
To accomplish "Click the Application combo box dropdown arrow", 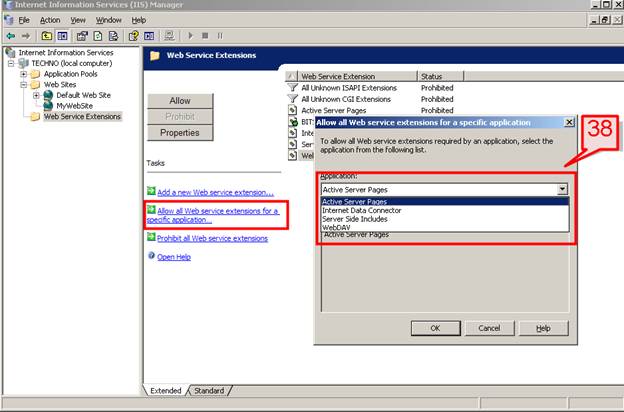I will click(562, 189).
